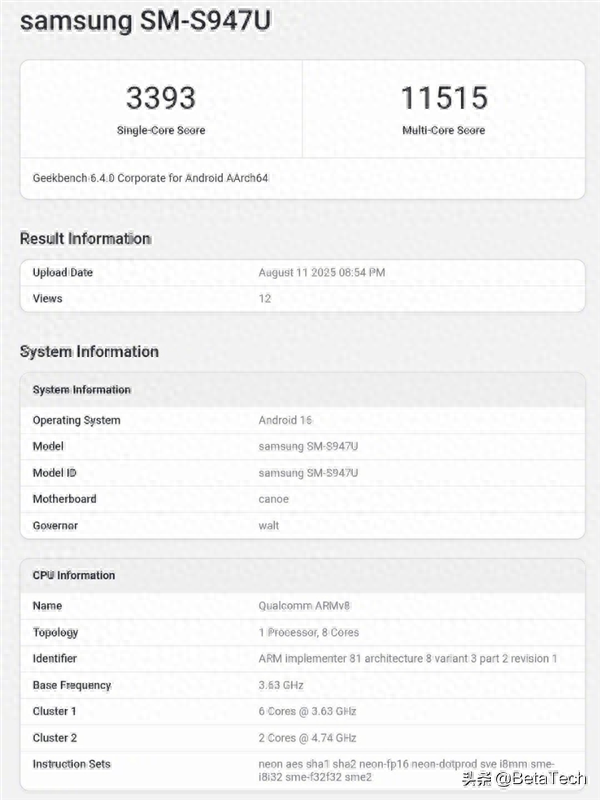Click the Result Information heading

[85, 238]
